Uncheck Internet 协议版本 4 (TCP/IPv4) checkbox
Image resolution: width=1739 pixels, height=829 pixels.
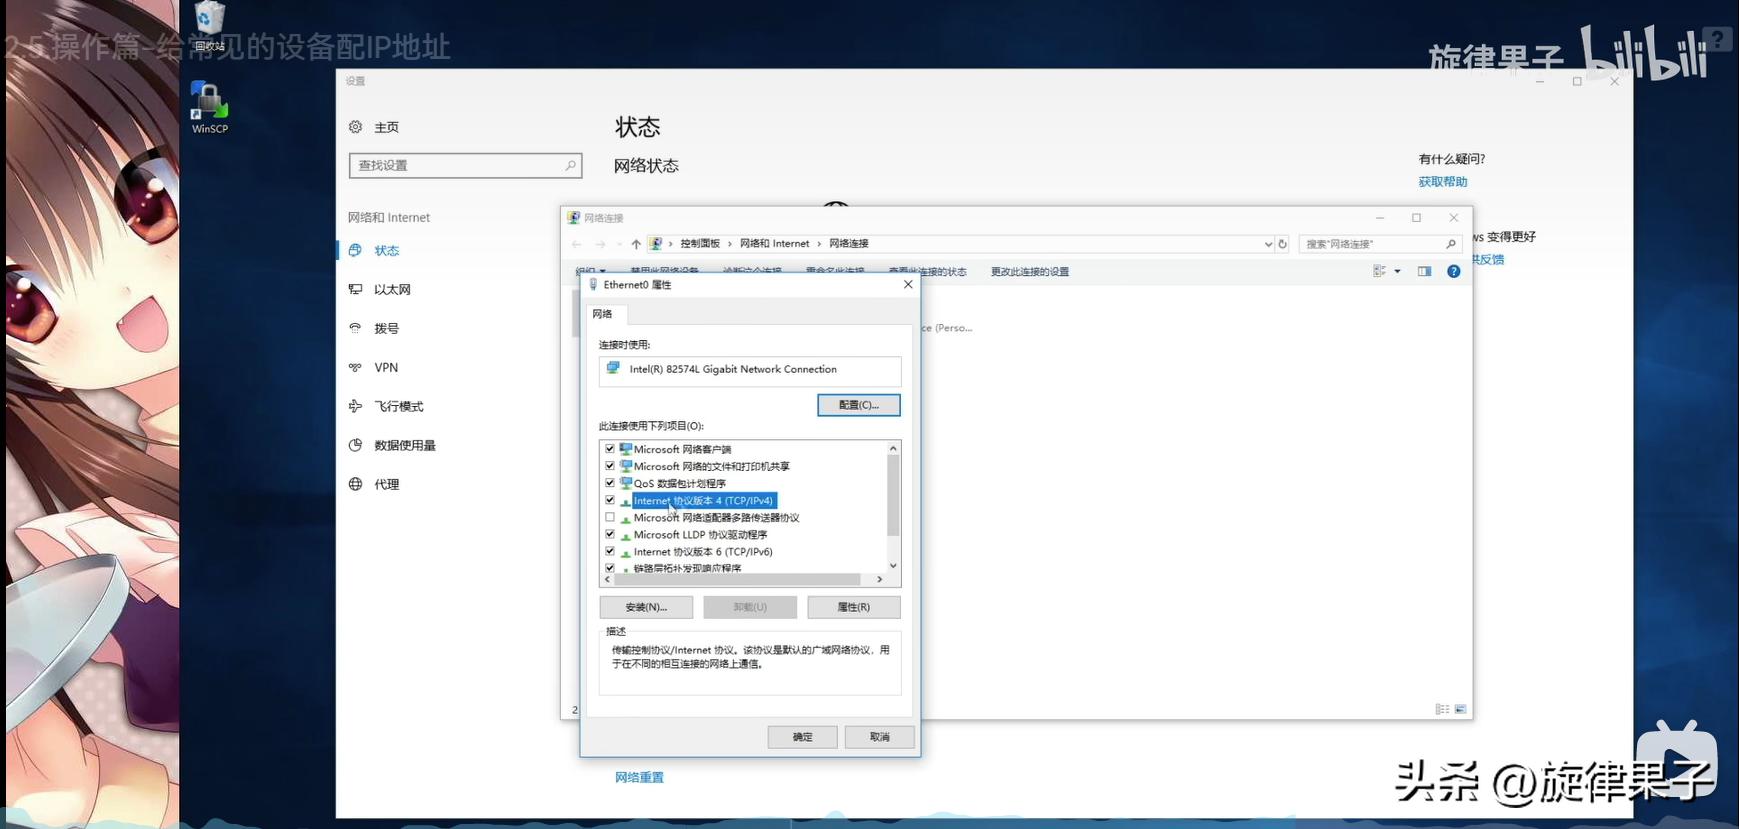(x=610, y=500)
